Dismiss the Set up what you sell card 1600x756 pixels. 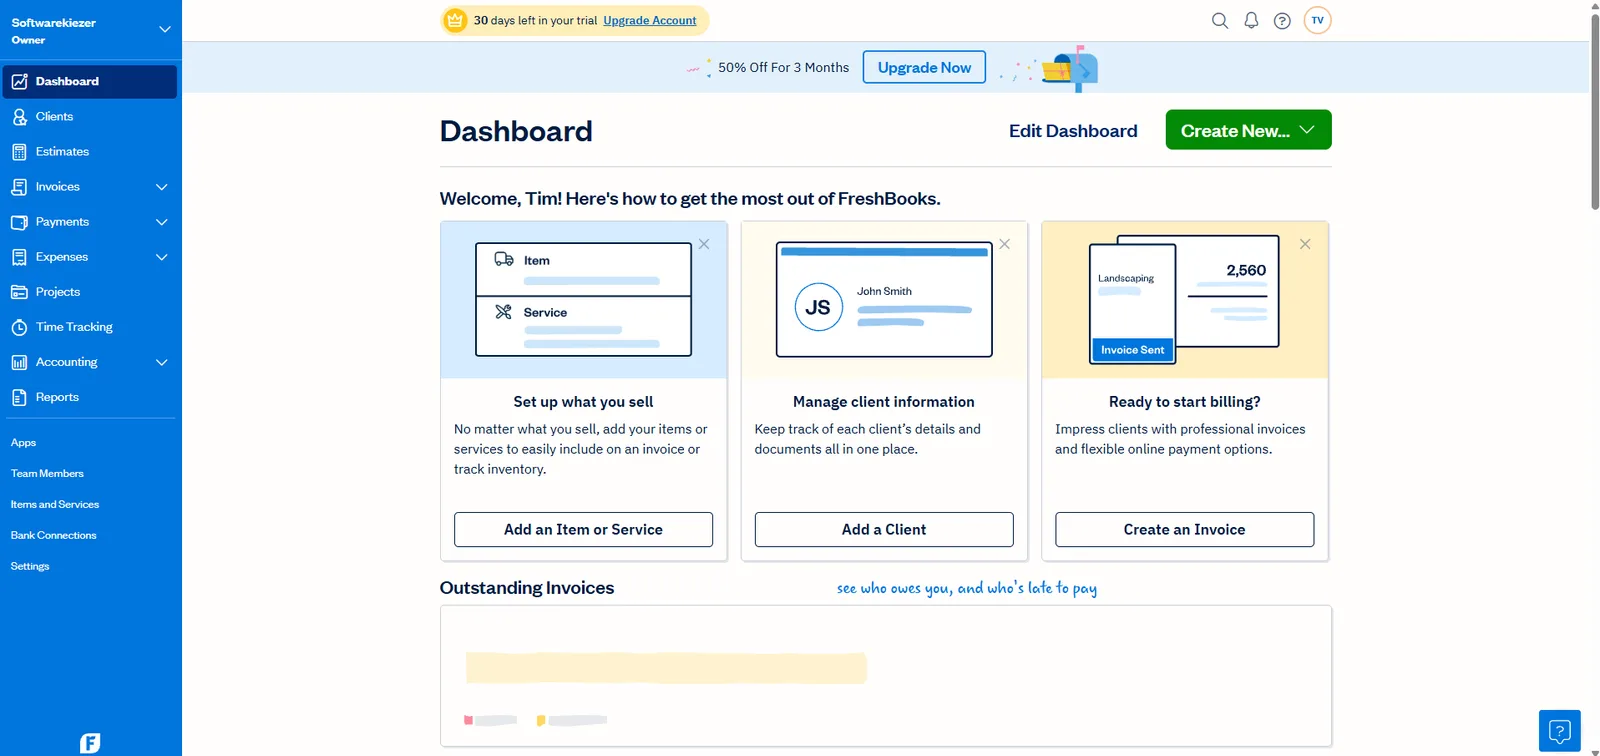click(x=704, y=244)
